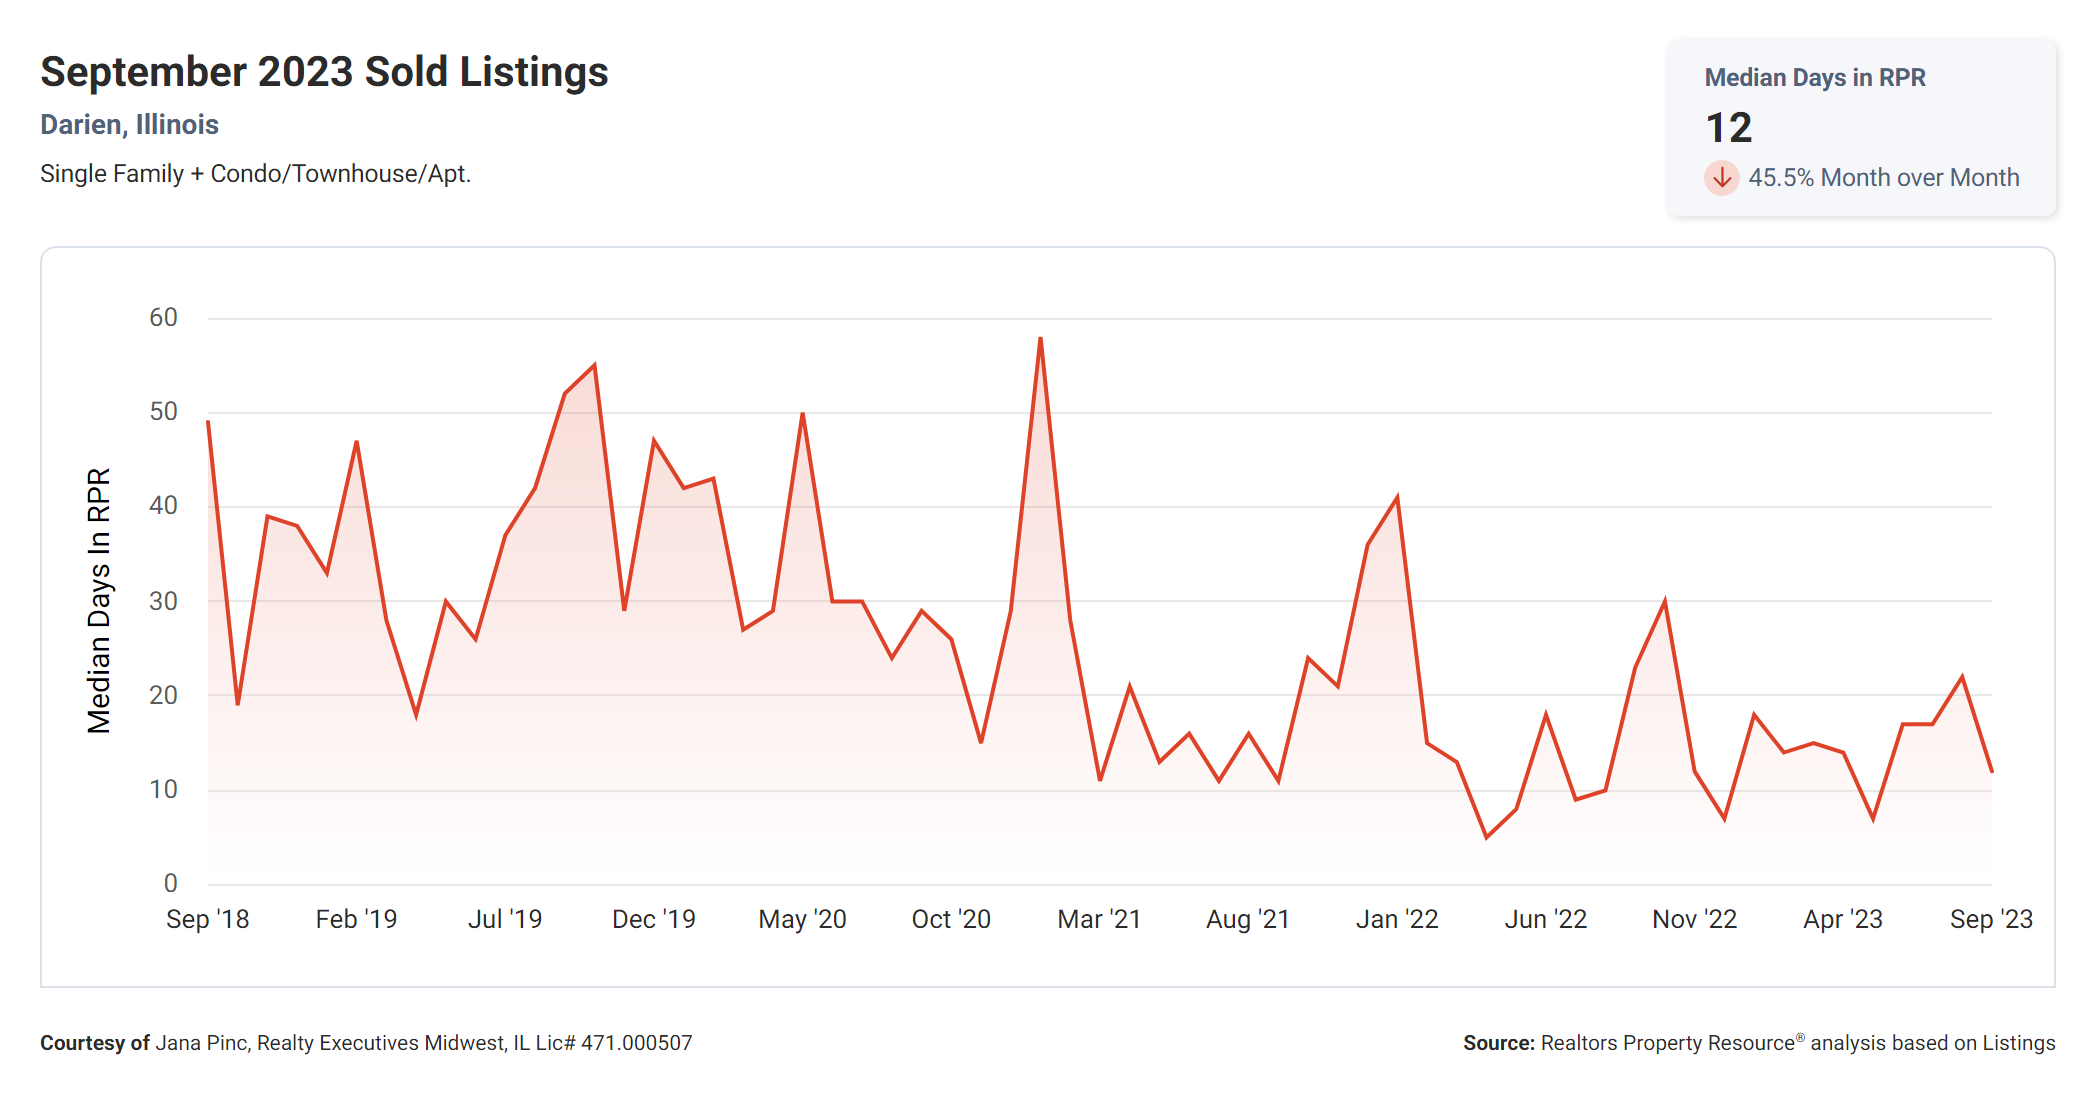Click the Dec '19 x-axis label

click(653, 919)
